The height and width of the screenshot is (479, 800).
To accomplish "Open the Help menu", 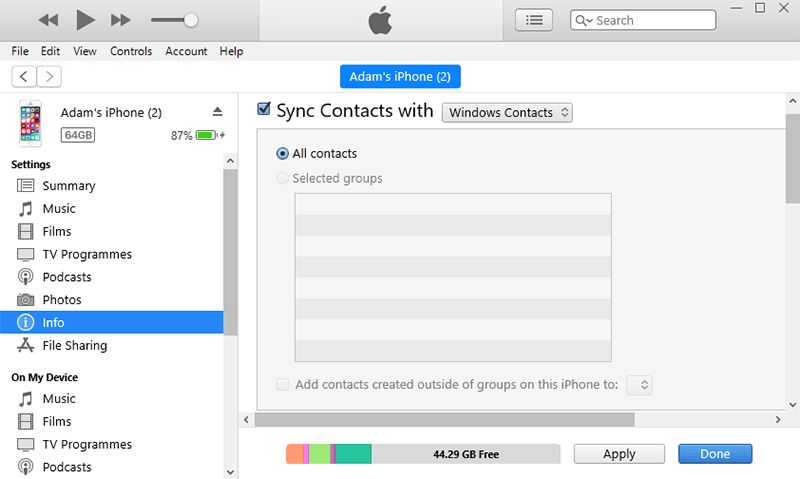I will [x=231, y=51].
